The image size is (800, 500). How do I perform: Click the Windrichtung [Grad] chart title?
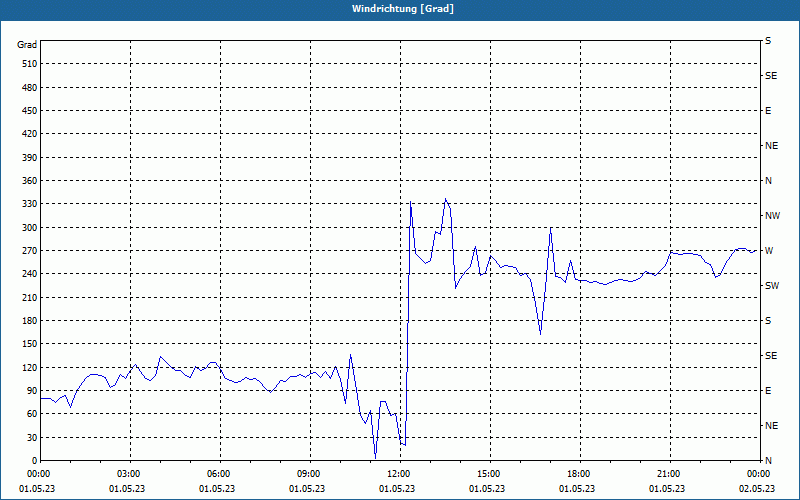point(403,9)
